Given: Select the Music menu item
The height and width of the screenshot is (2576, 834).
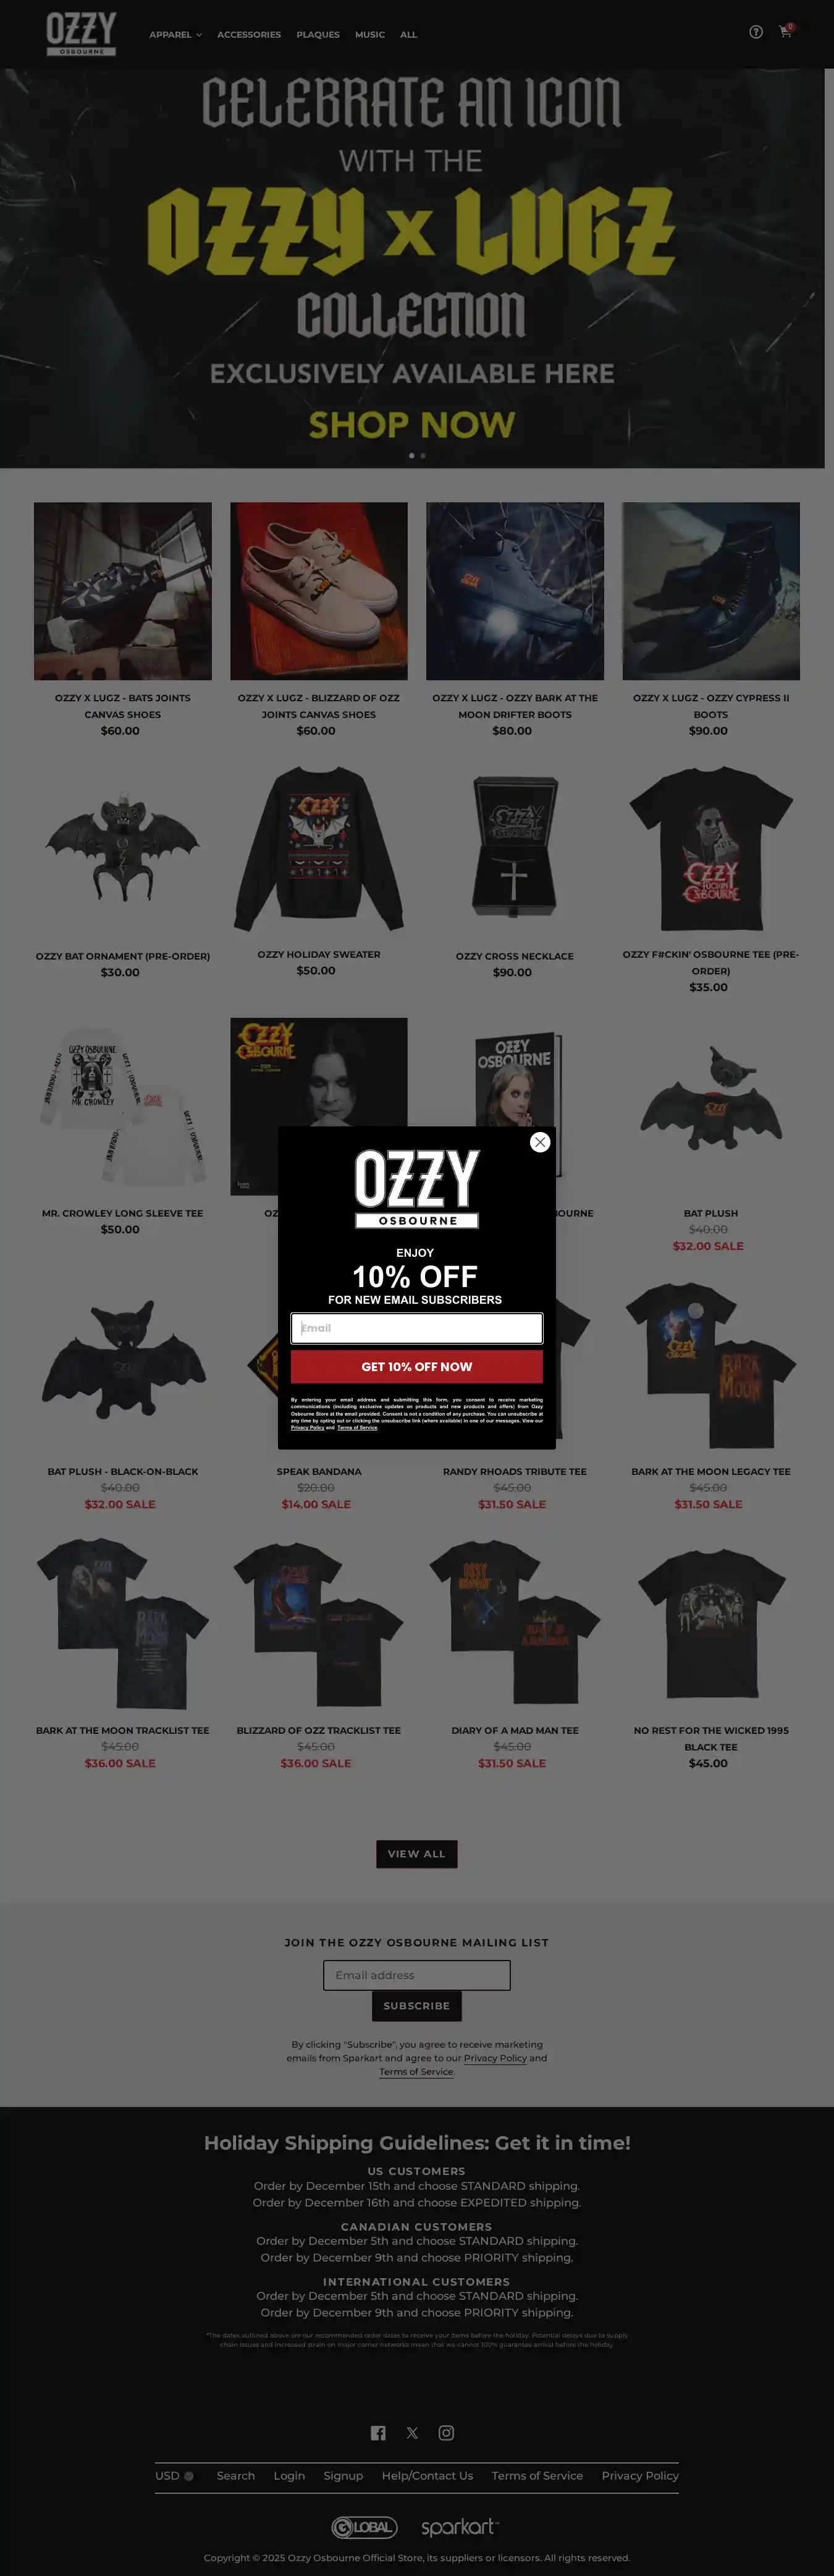Looking at the screenshot, I should click(370, 35).
